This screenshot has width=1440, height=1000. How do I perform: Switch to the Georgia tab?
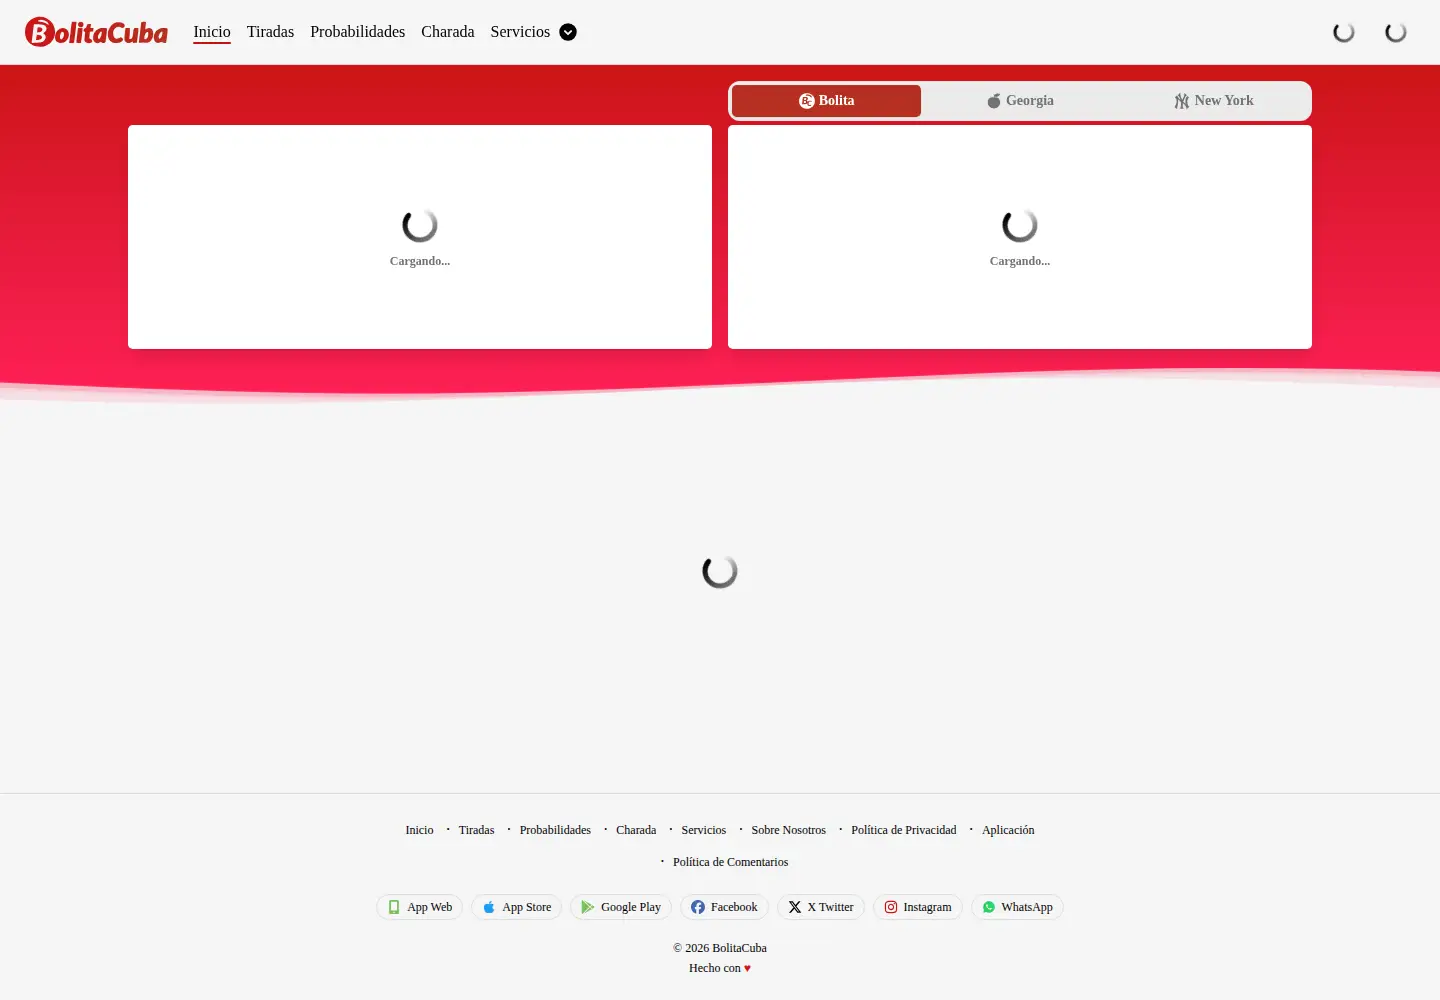coord(1020,101)
